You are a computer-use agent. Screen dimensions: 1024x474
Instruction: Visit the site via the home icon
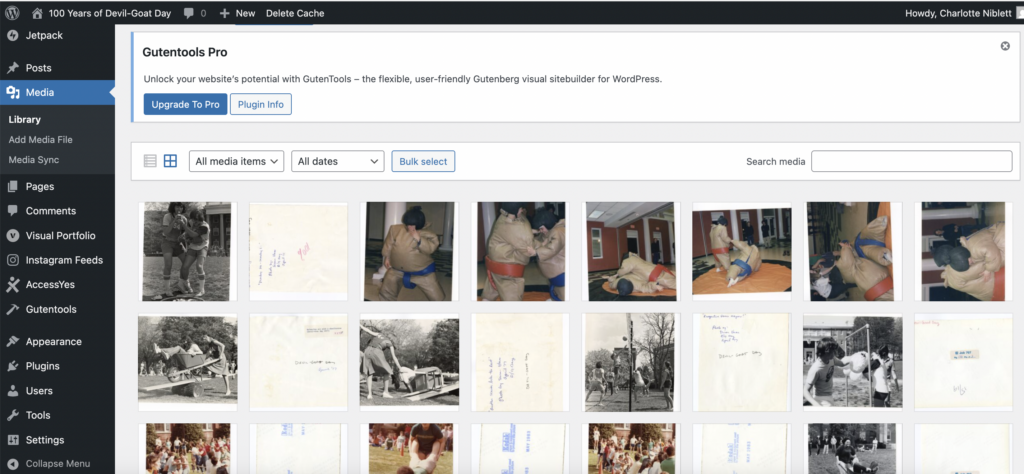pyautogui.click(x=37, y=13)
